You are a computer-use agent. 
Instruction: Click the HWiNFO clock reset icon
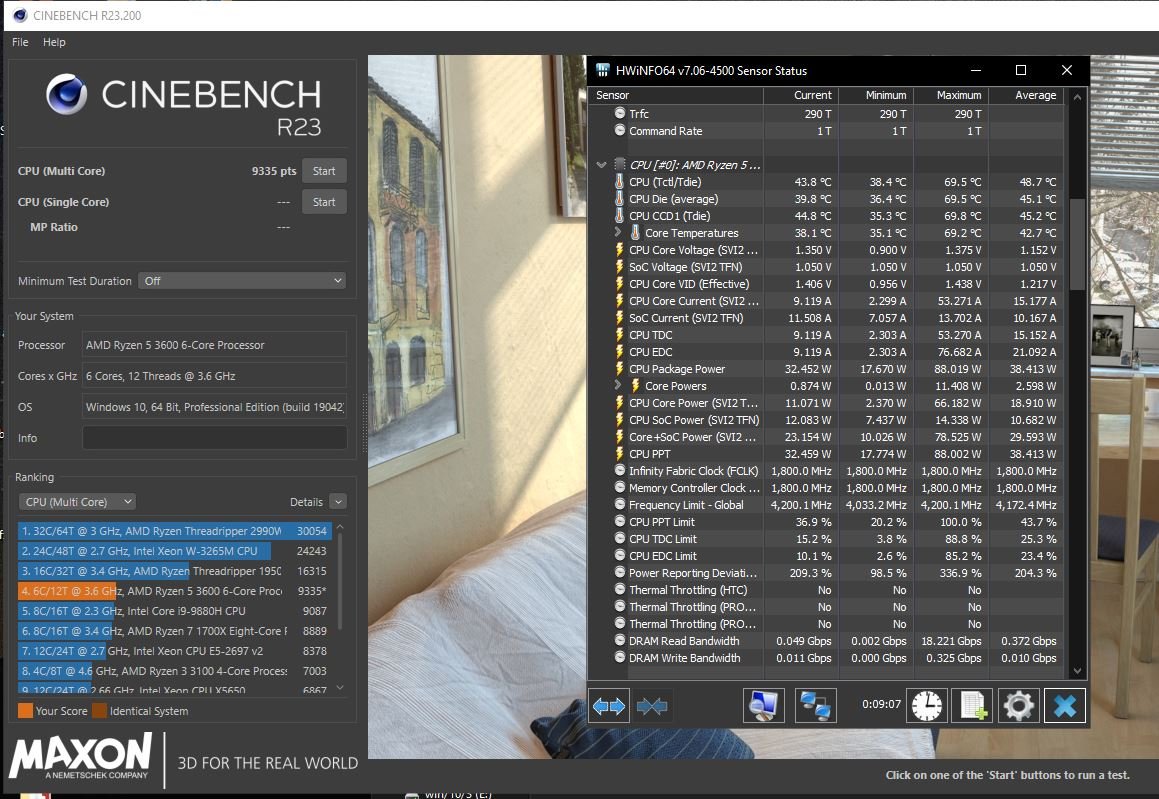[926, 706]
